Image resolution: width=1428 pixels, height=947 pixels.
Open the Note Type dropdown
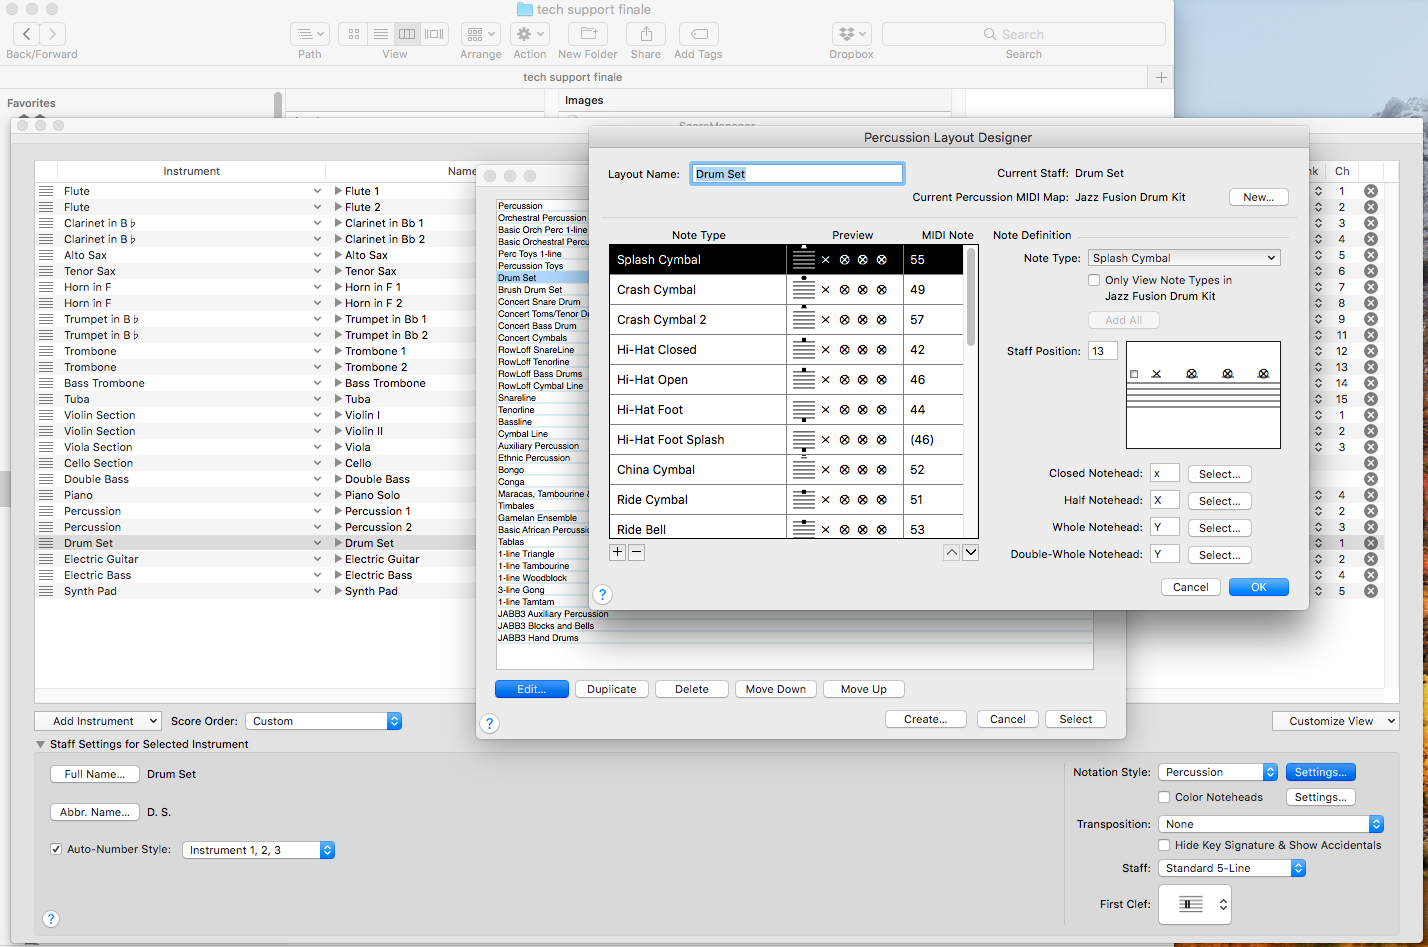point(1184,258)
